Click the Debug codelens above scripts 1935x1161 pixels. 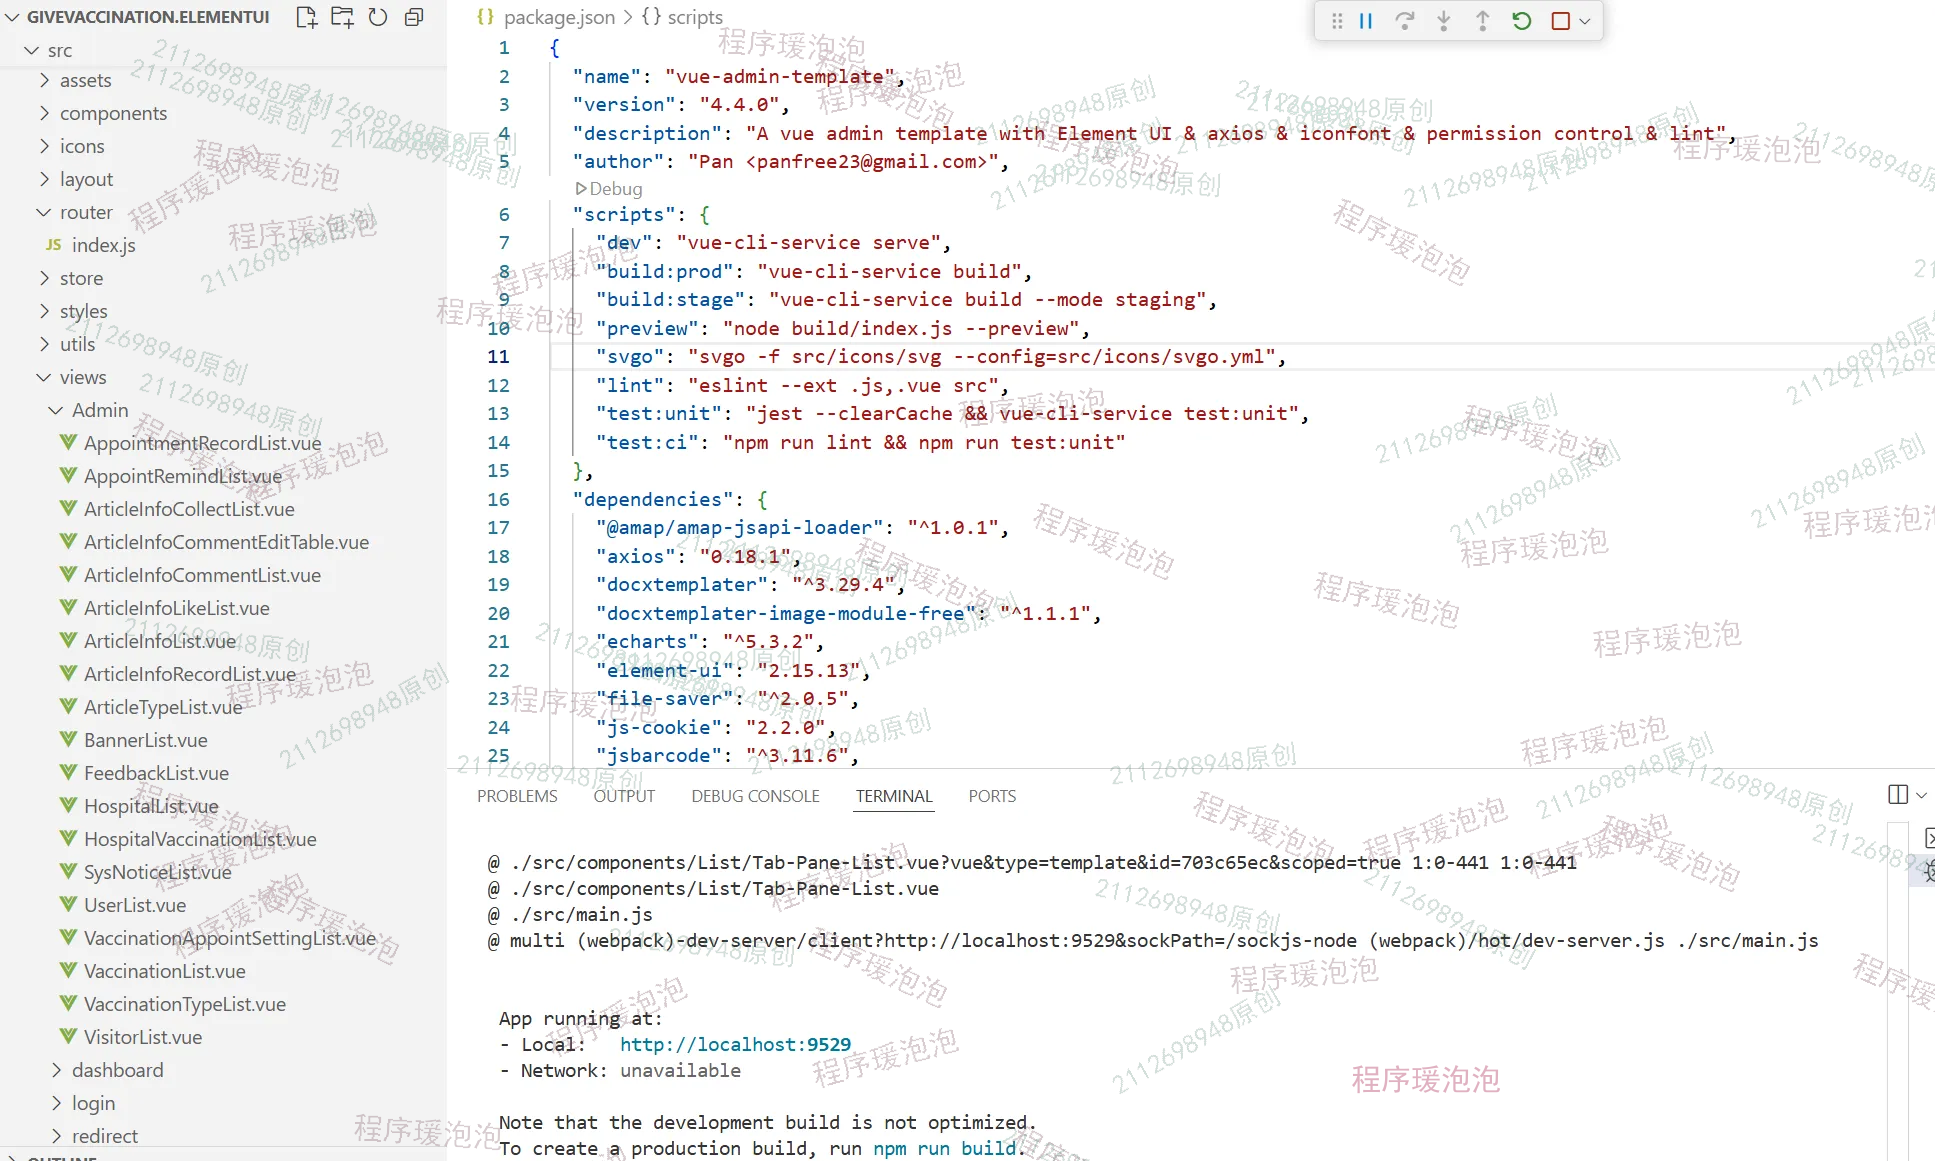click(609, 189)
